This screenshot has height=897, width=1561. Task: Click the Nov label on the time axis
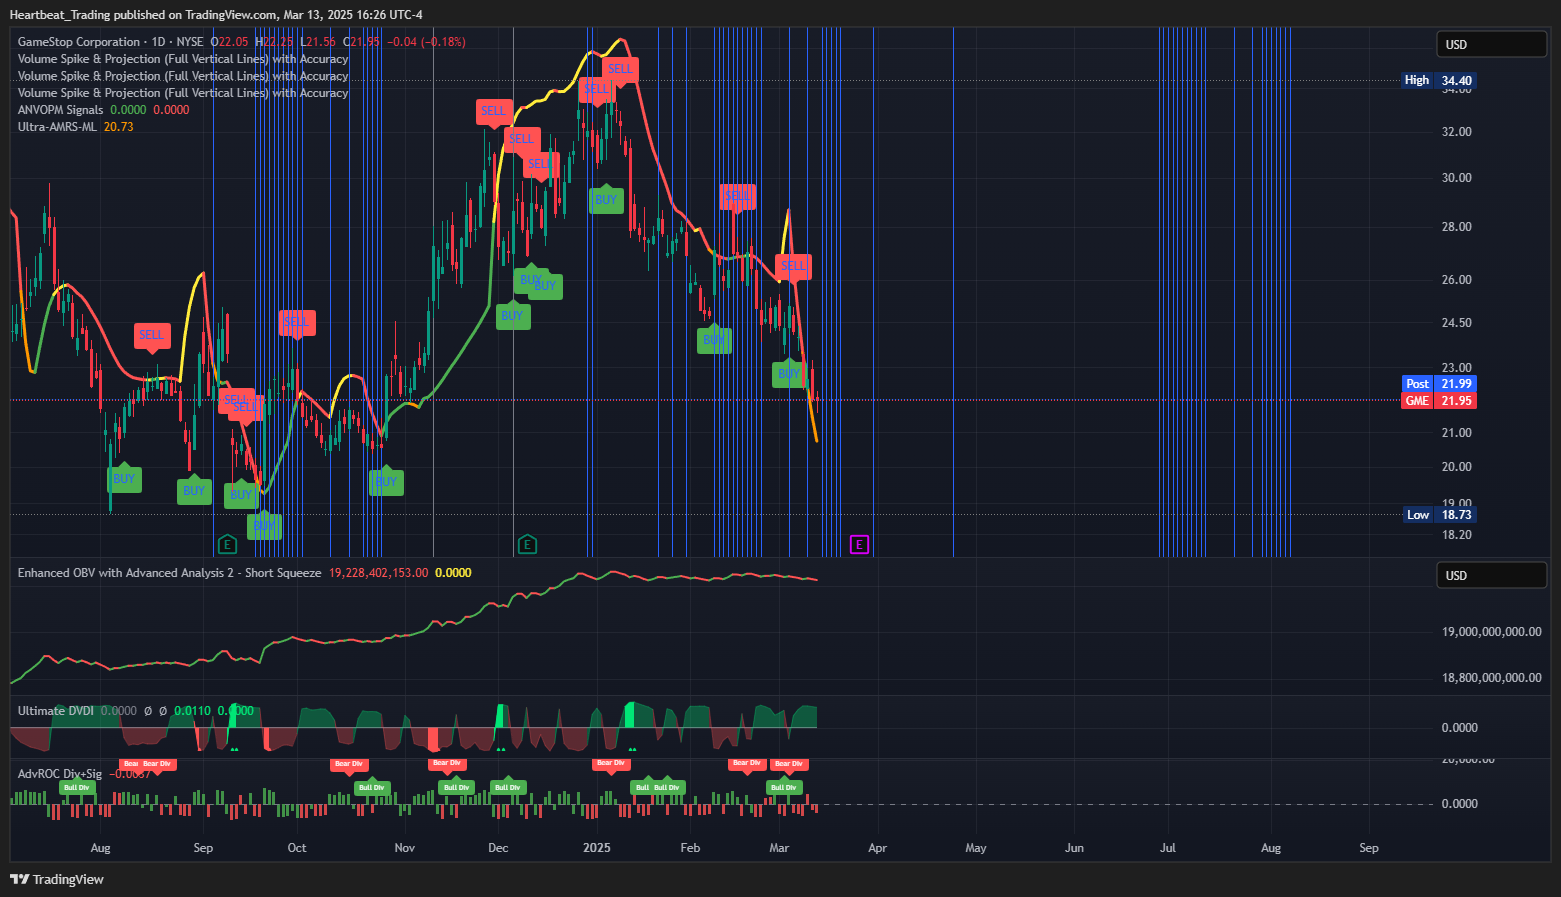click(405, 848)
